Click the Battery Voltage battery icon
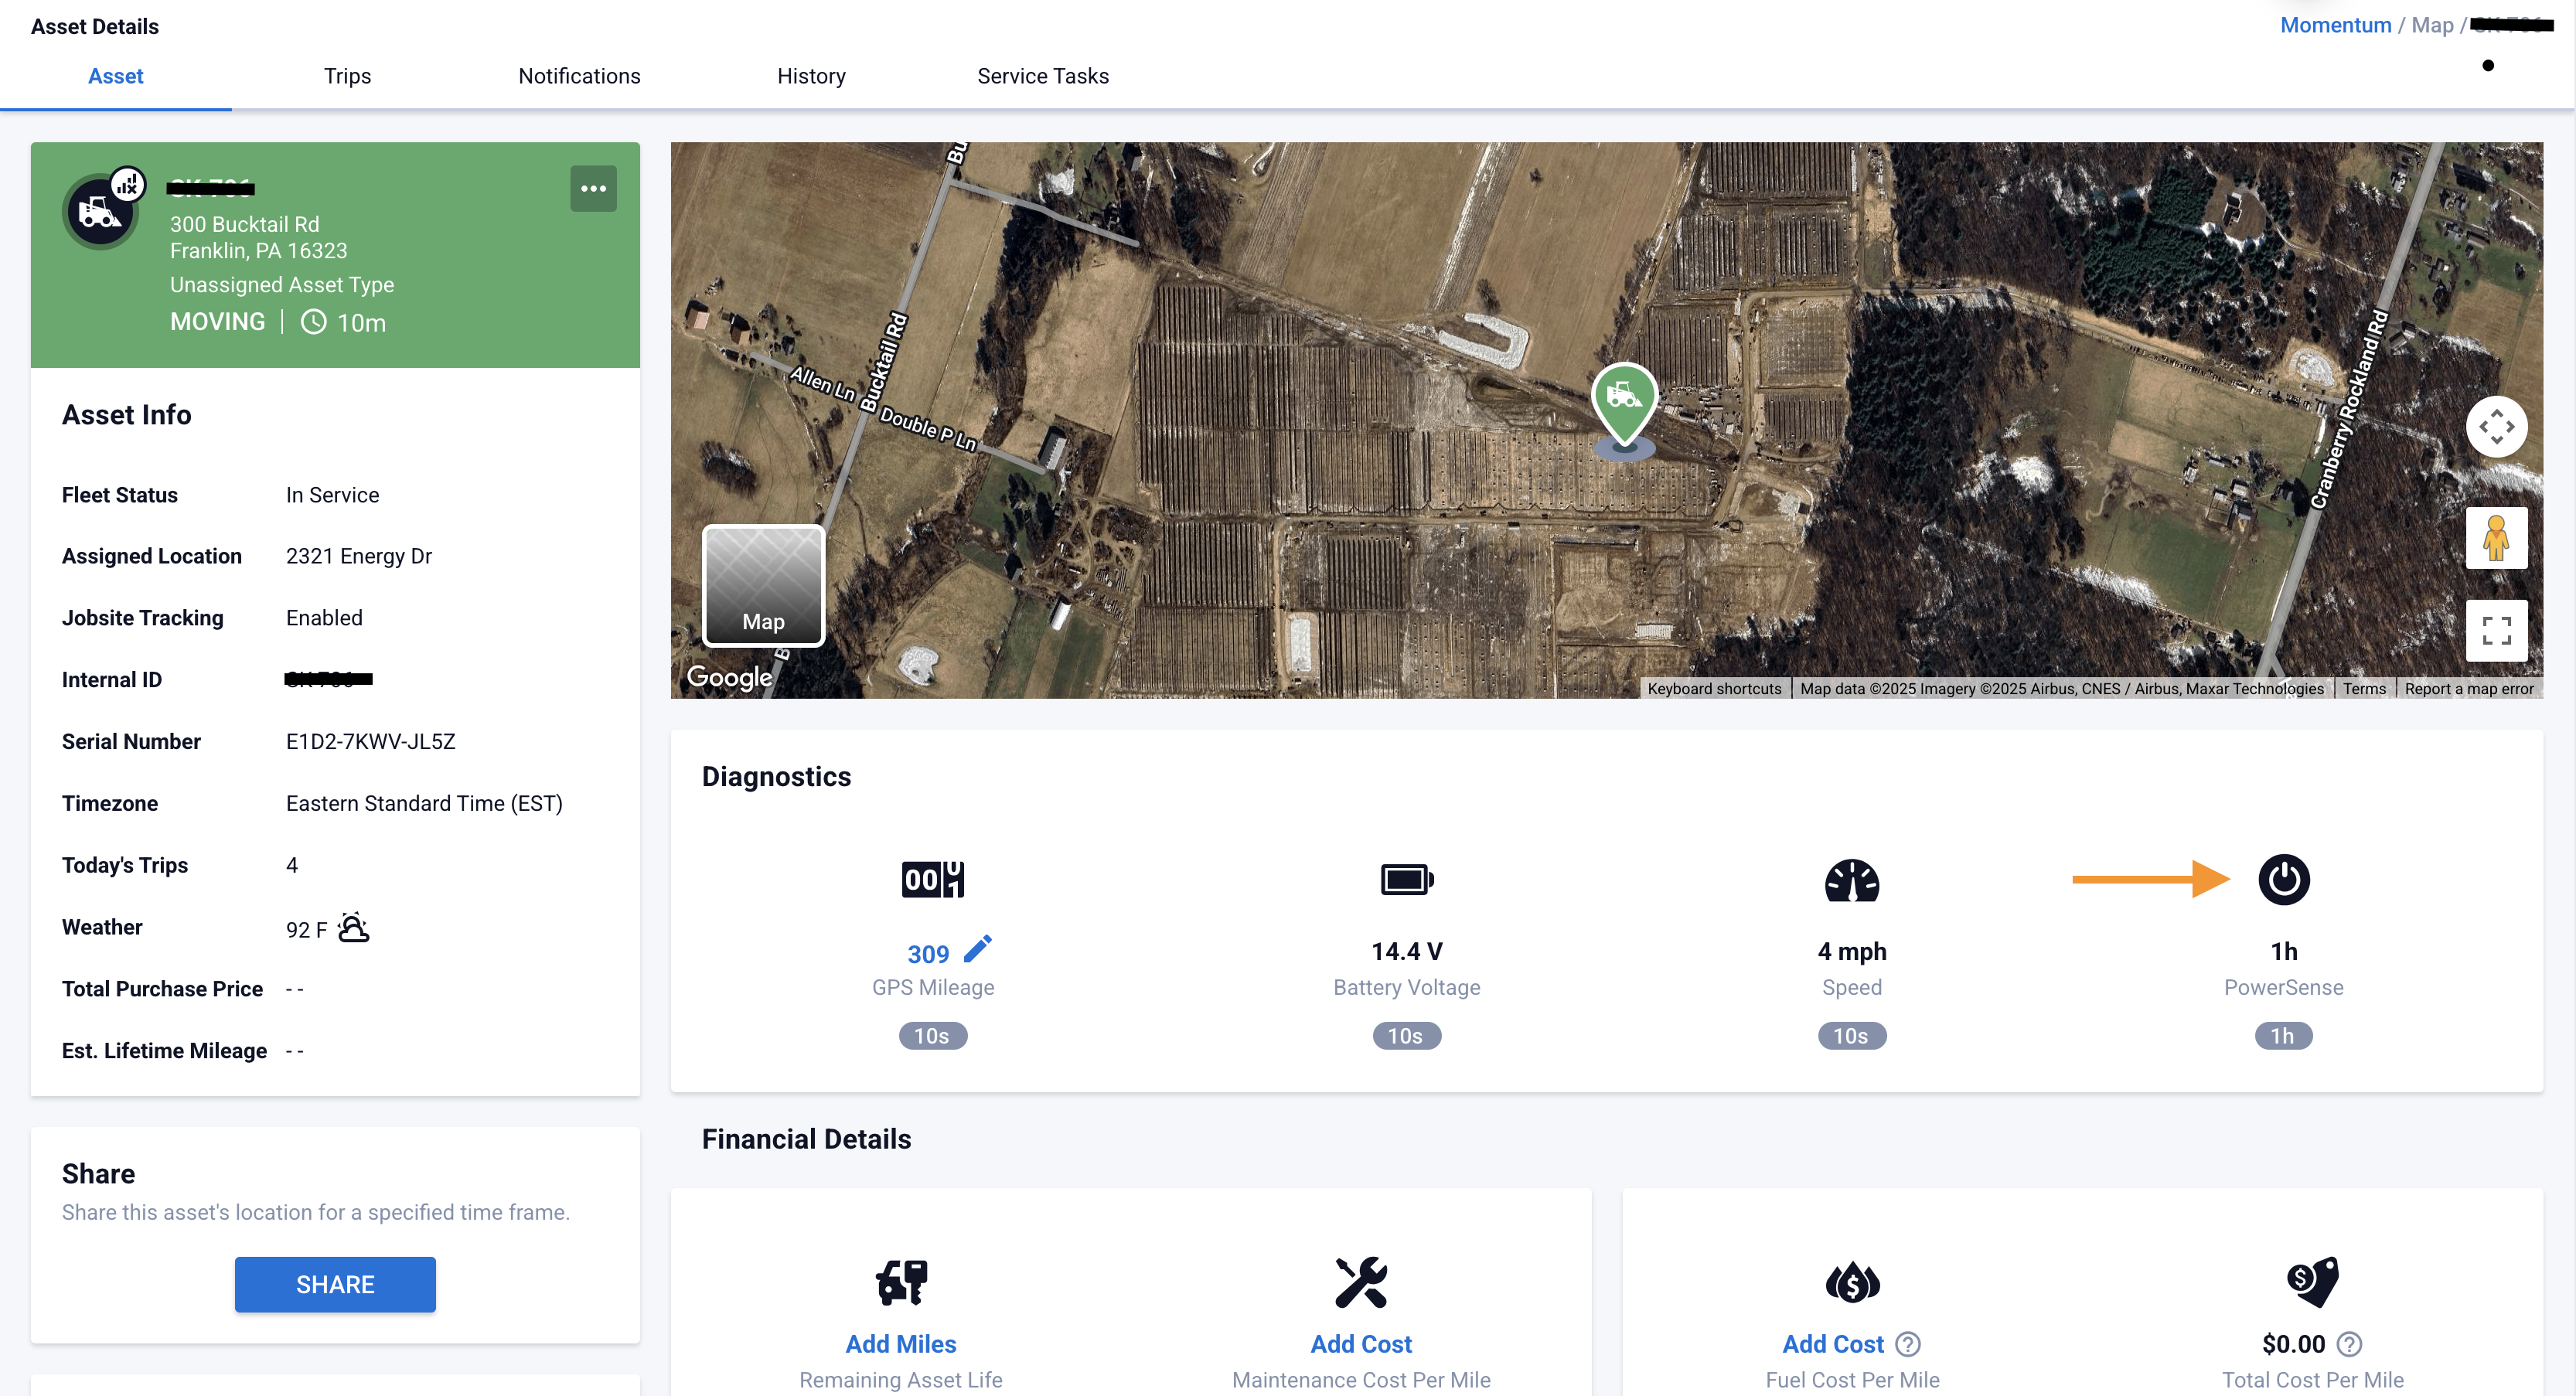The image size is (2576, 1396). point(1406,880)
